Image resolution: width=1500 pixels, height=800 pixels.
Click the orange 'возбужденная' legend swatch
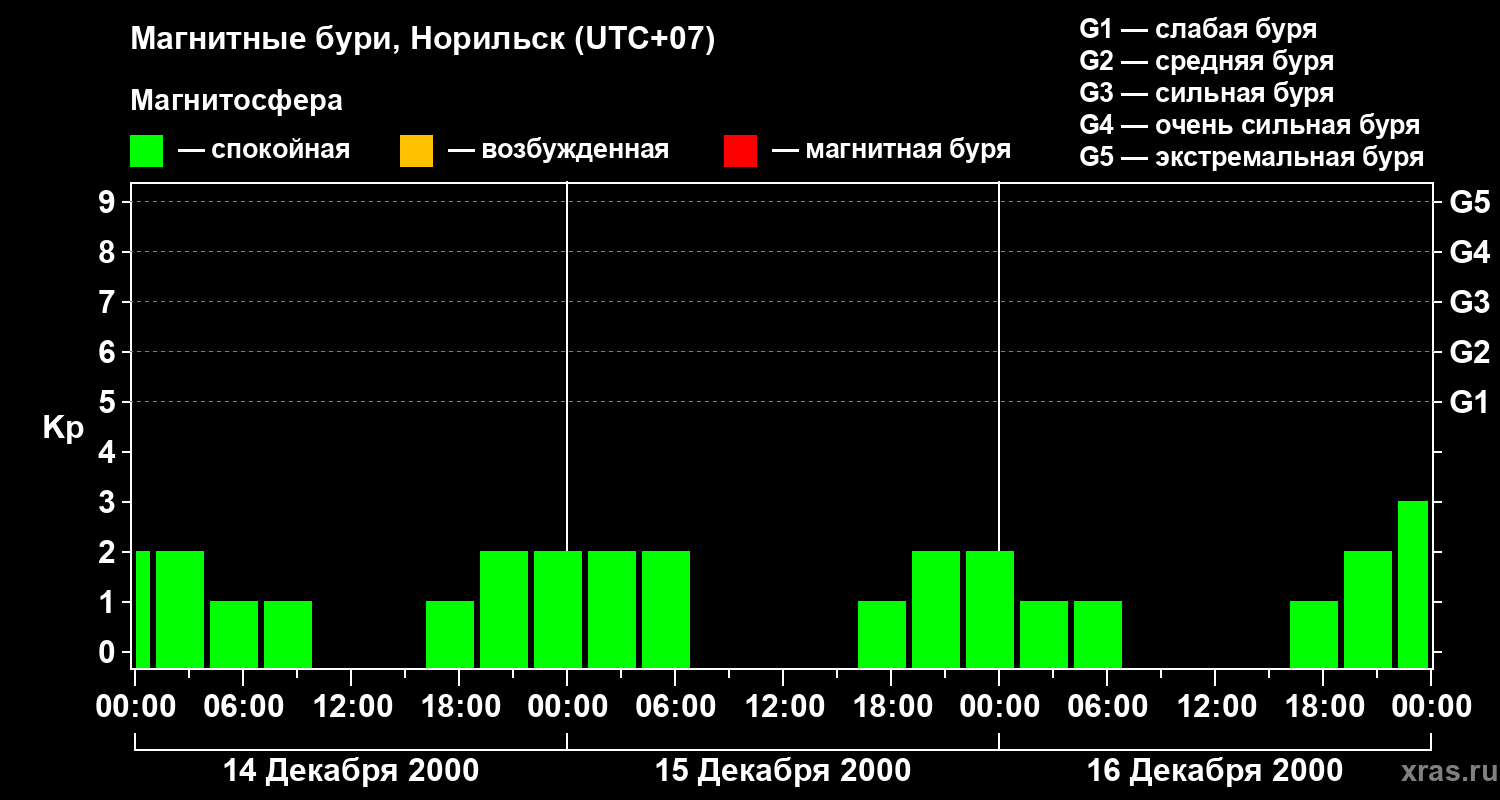(x=416, y=151)
